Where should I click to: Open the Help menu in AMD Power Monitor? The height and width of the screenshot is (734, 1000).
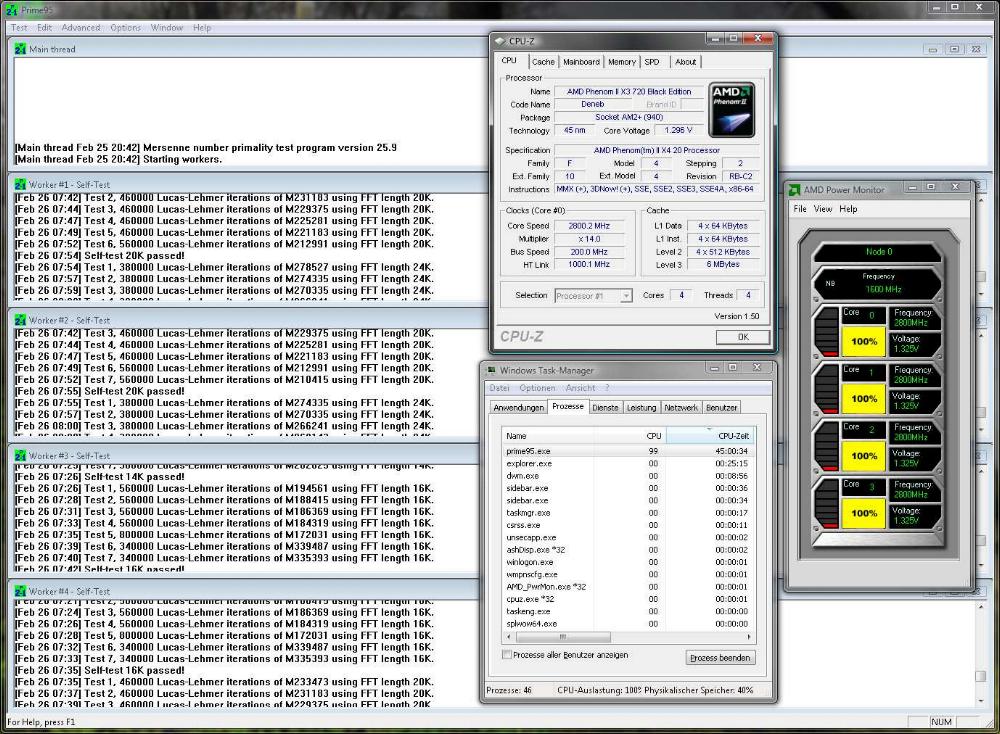point(848,209)
